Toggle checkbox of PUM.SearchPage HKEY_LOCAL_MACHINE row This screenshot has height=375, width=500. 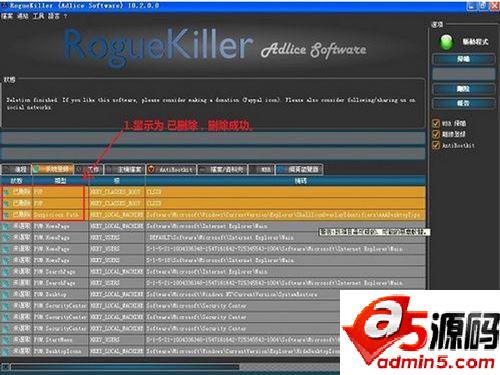point(6,272)
